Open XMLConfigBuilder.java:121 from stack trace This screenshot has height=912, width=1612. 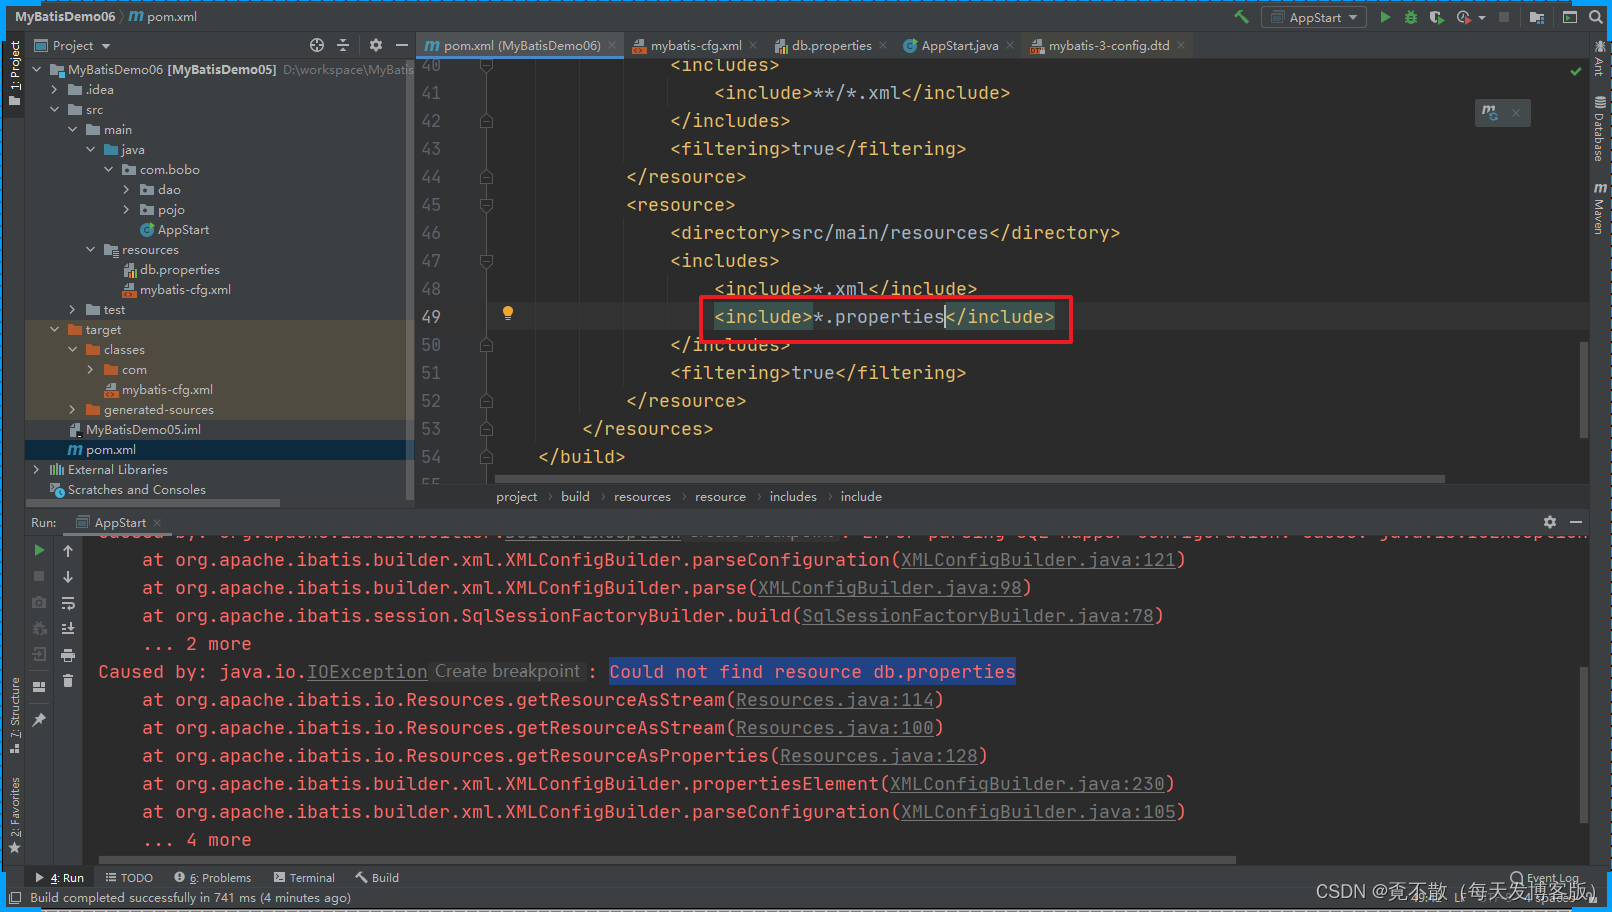coord(1037,559)
